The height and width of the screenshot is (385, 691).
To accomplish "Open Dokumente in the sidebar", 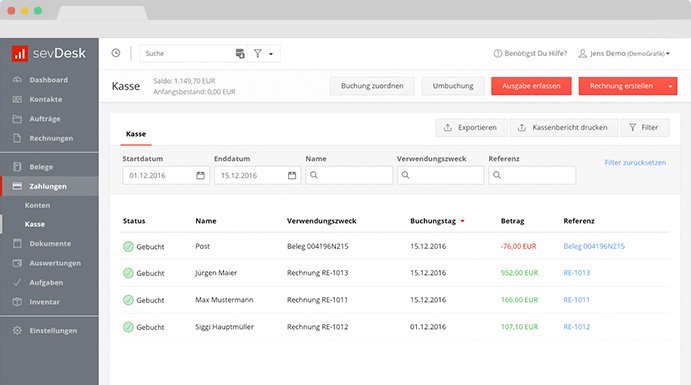I will pos(50,243).
